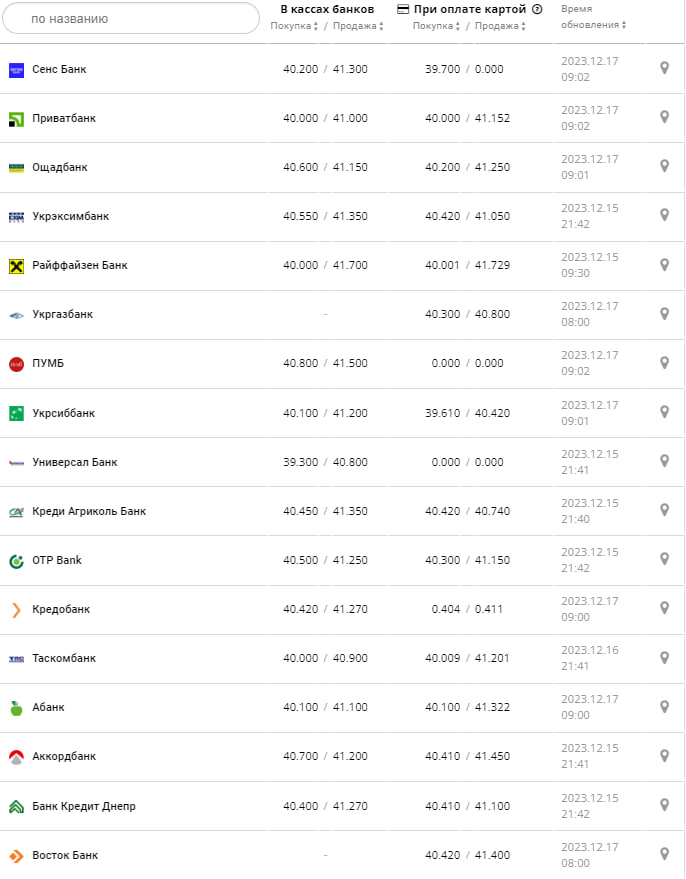This screenshot has width=686, height=879.
Task: Click the map marker in the Ощадбанк row
Action: (x=664, y=166)
